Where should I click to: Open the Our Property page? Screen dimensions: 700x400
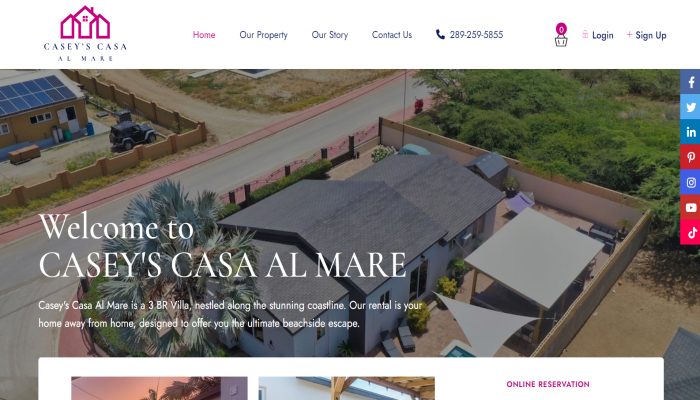(x=263, y=35)
